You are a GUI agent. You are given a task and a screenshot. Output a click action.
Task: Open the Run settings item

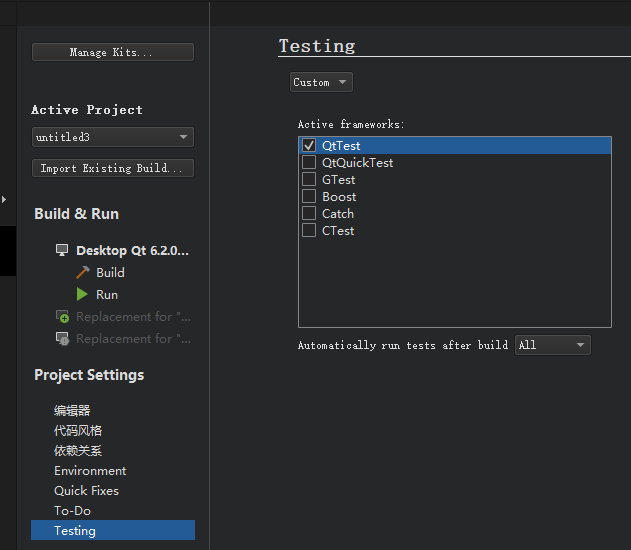click(x=107, y=295)
